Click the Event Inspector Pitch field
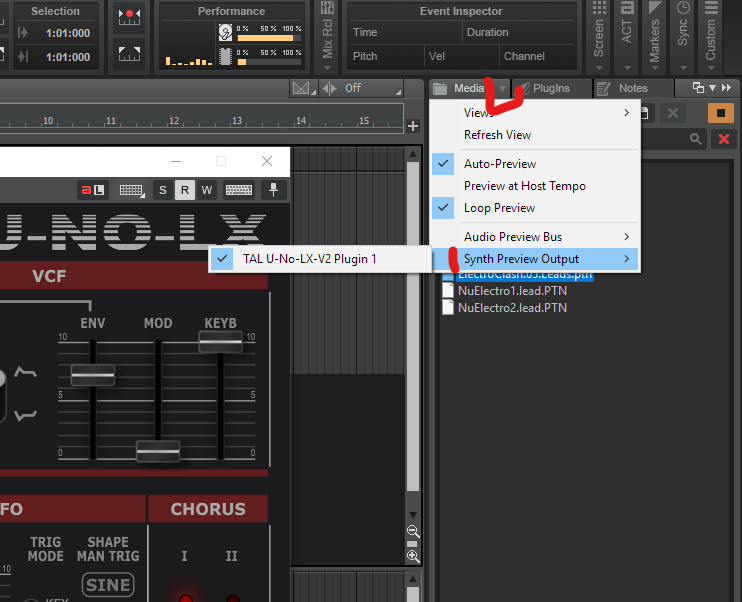This screenshot has height=602, width=742. point(386,56)
